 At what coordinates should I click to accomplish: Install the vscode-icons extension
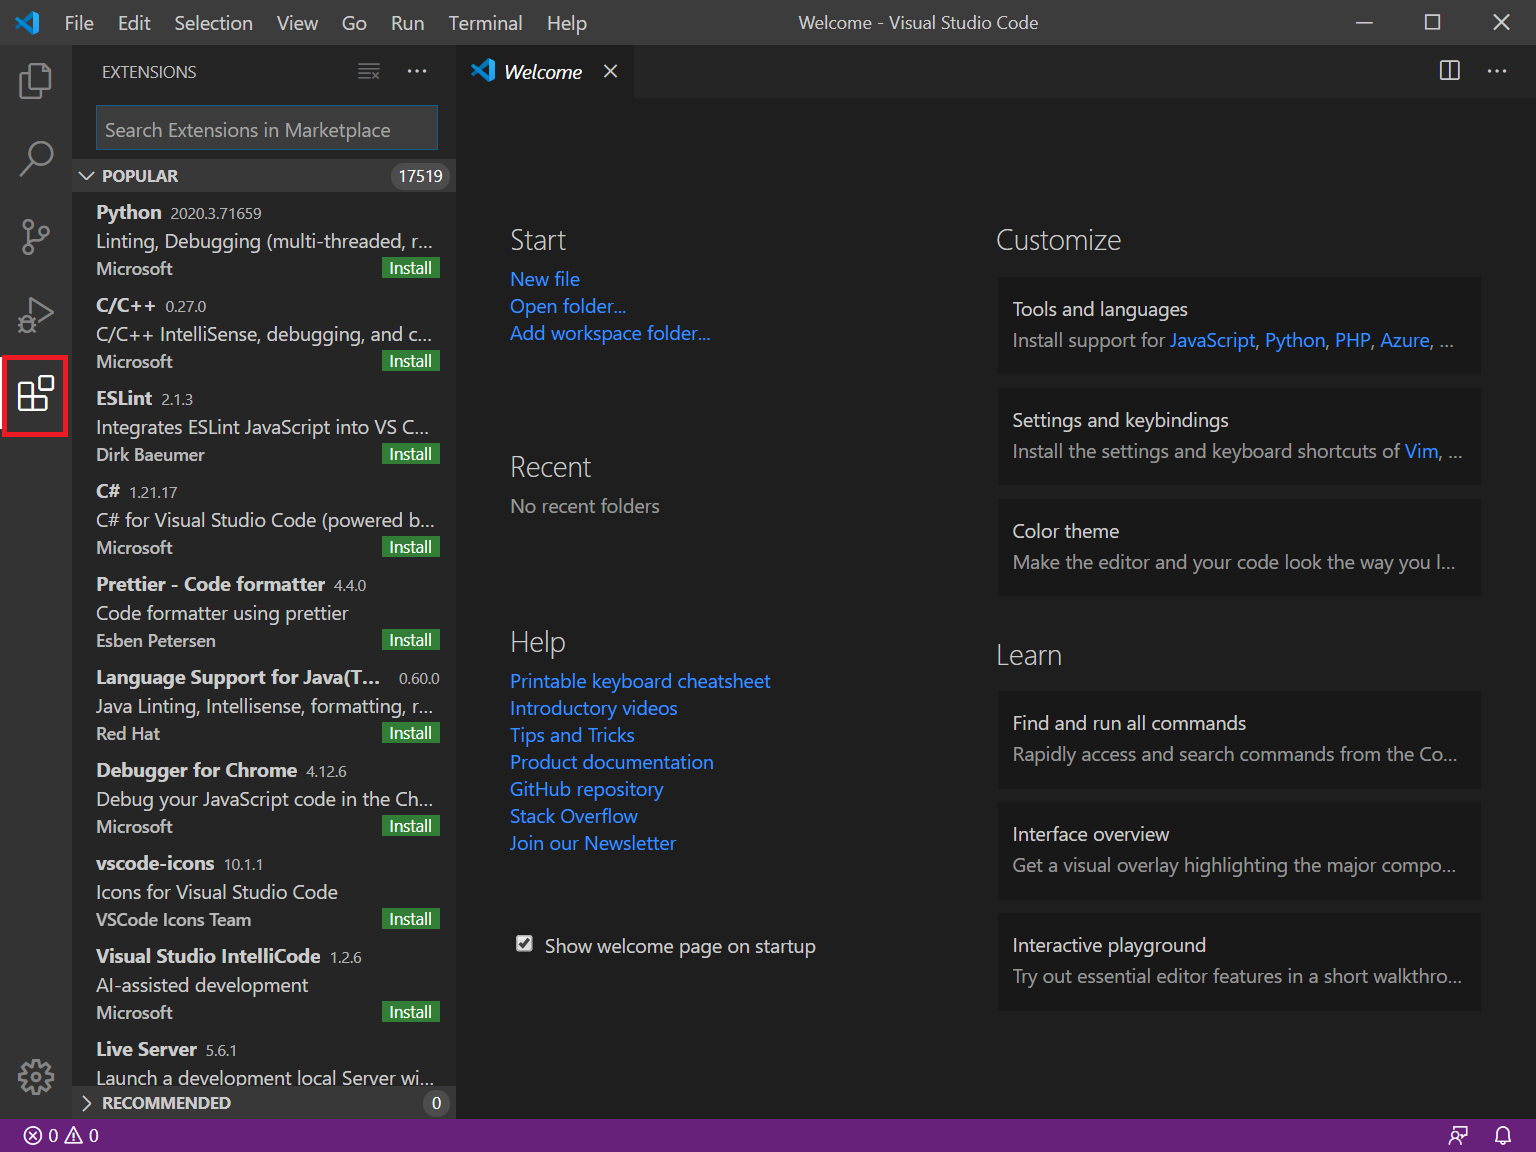411,919
